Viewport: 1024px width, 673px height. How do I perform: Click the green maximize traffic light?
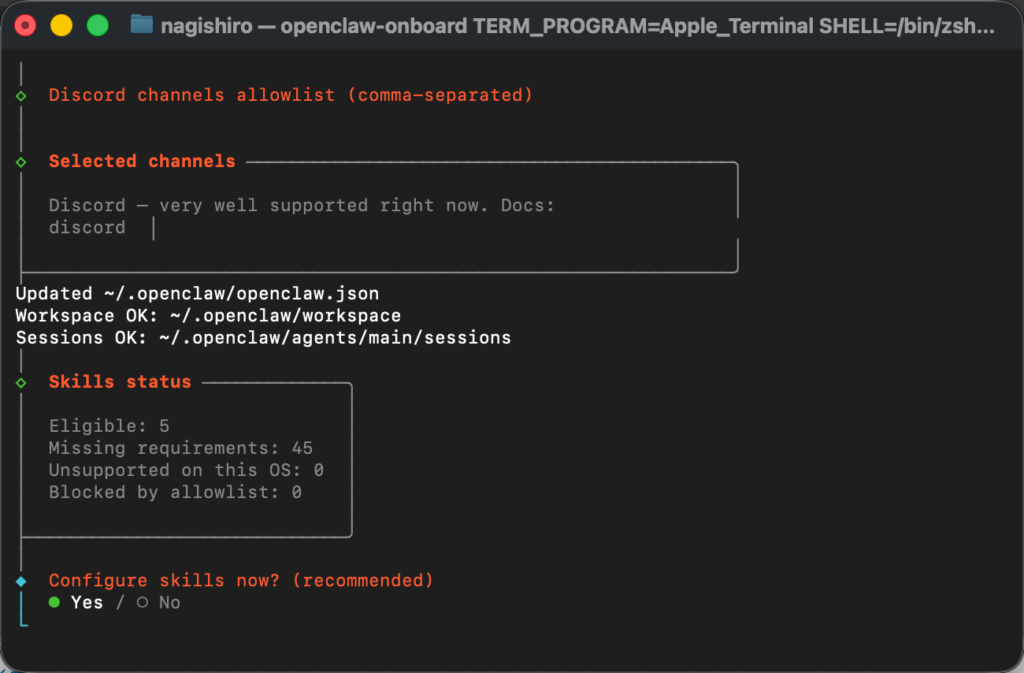[x=96, y=25]
